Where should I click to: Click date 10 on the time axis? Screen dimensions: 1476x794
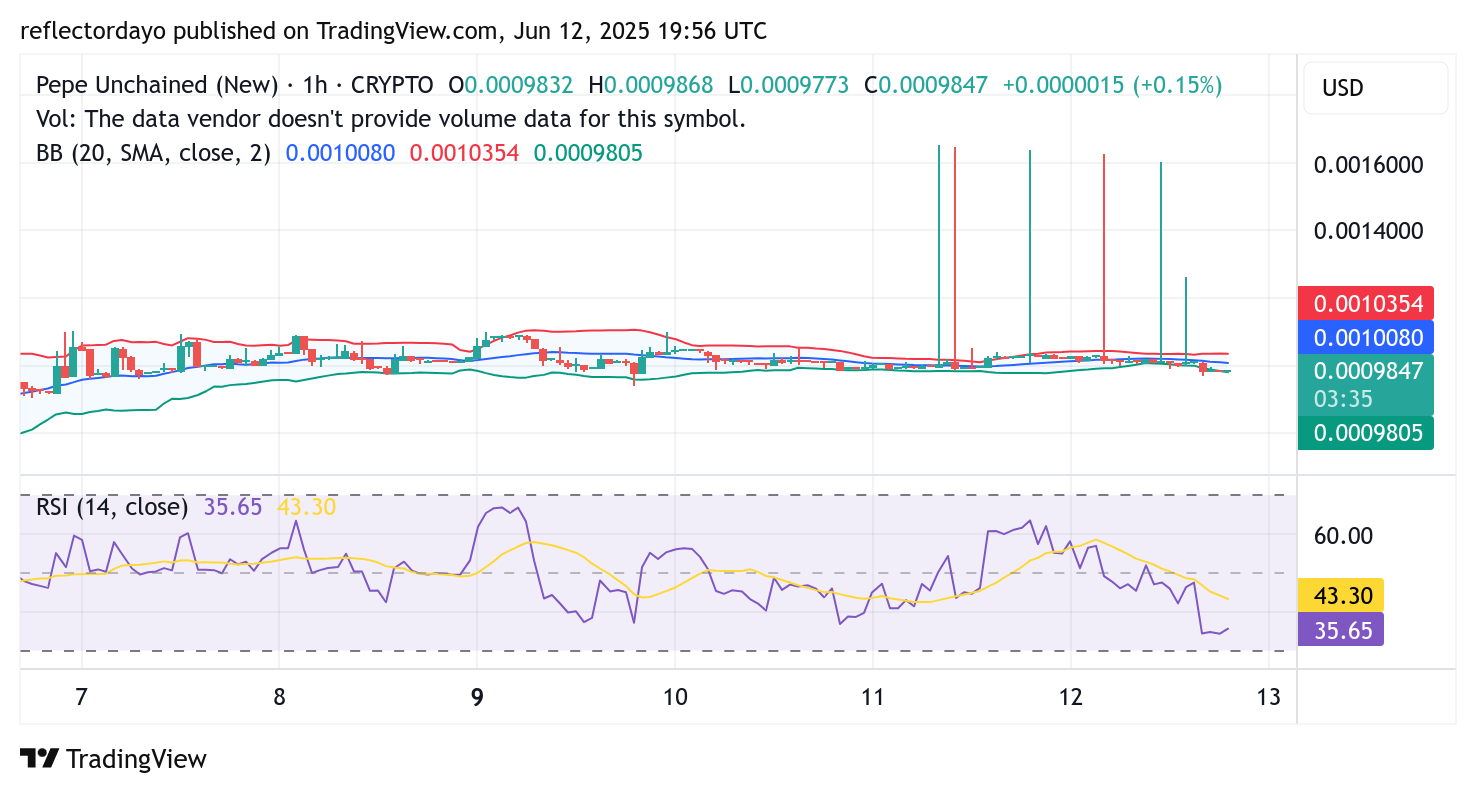click(675, 696)
